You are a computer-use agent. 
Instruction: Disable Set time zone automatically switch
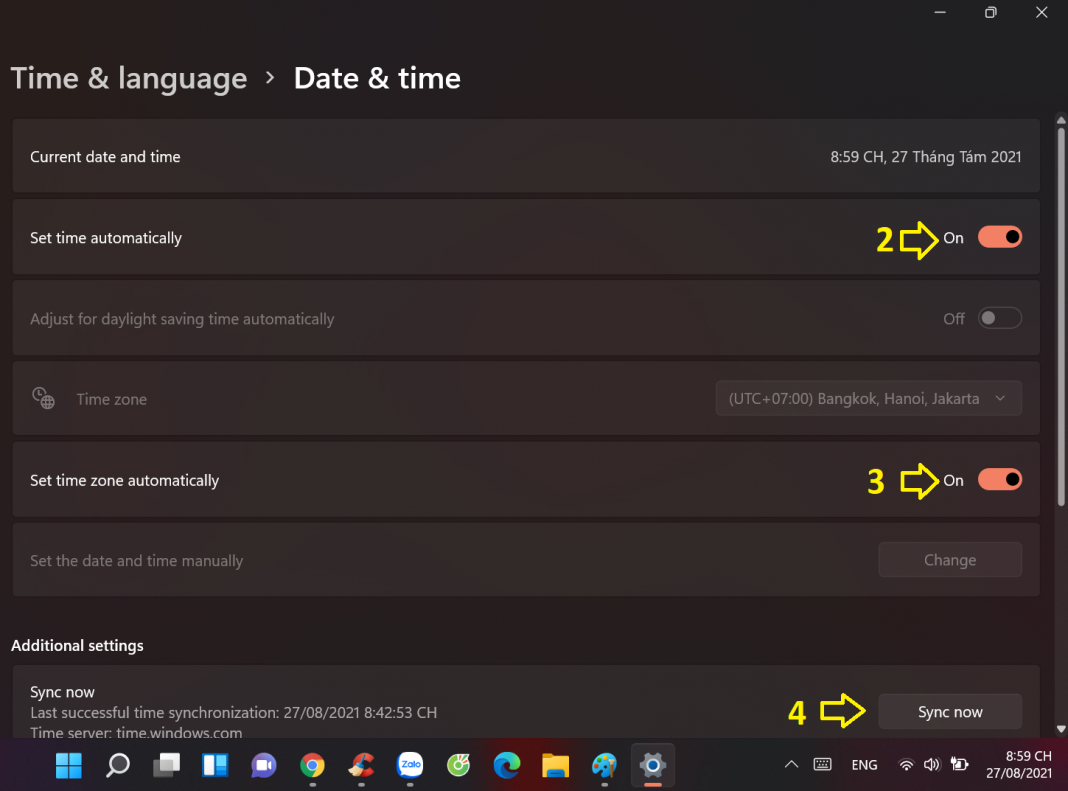point(999,480)
